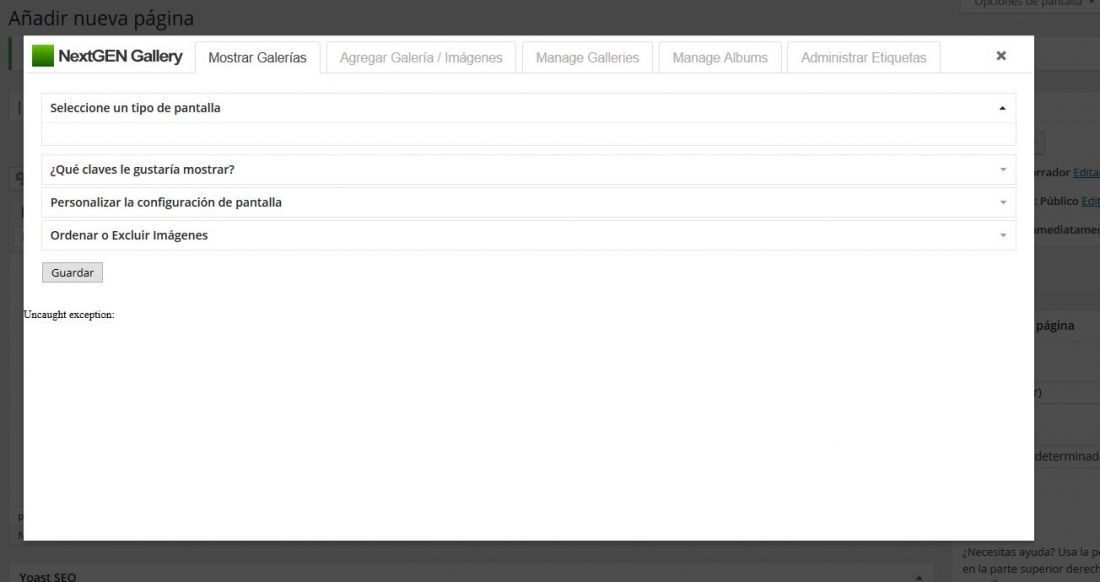Switch to the Mostrar Galerías tab
1100x582 pixels.
point(257,57)
